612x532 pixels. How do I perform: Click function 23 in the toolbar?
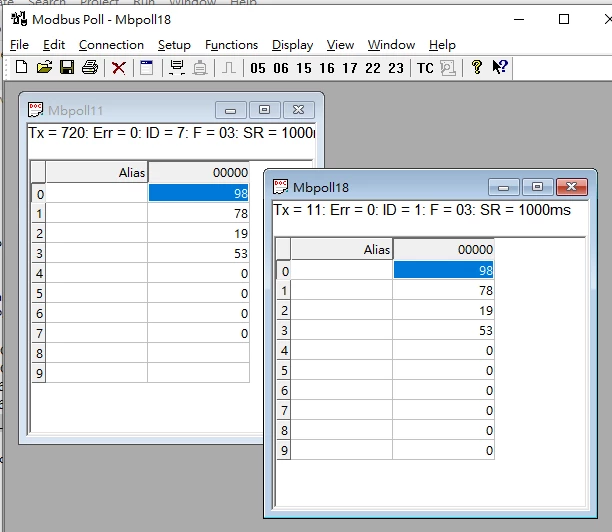[x=396, y=68]
